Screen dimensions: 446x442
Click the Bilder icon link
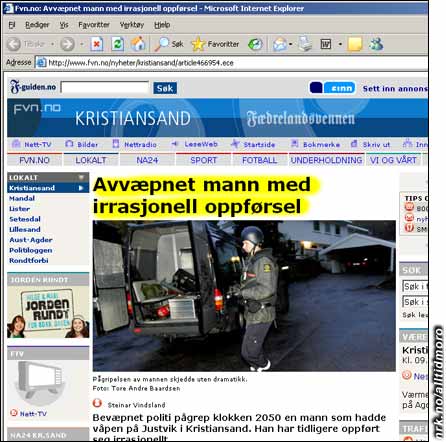69,144
